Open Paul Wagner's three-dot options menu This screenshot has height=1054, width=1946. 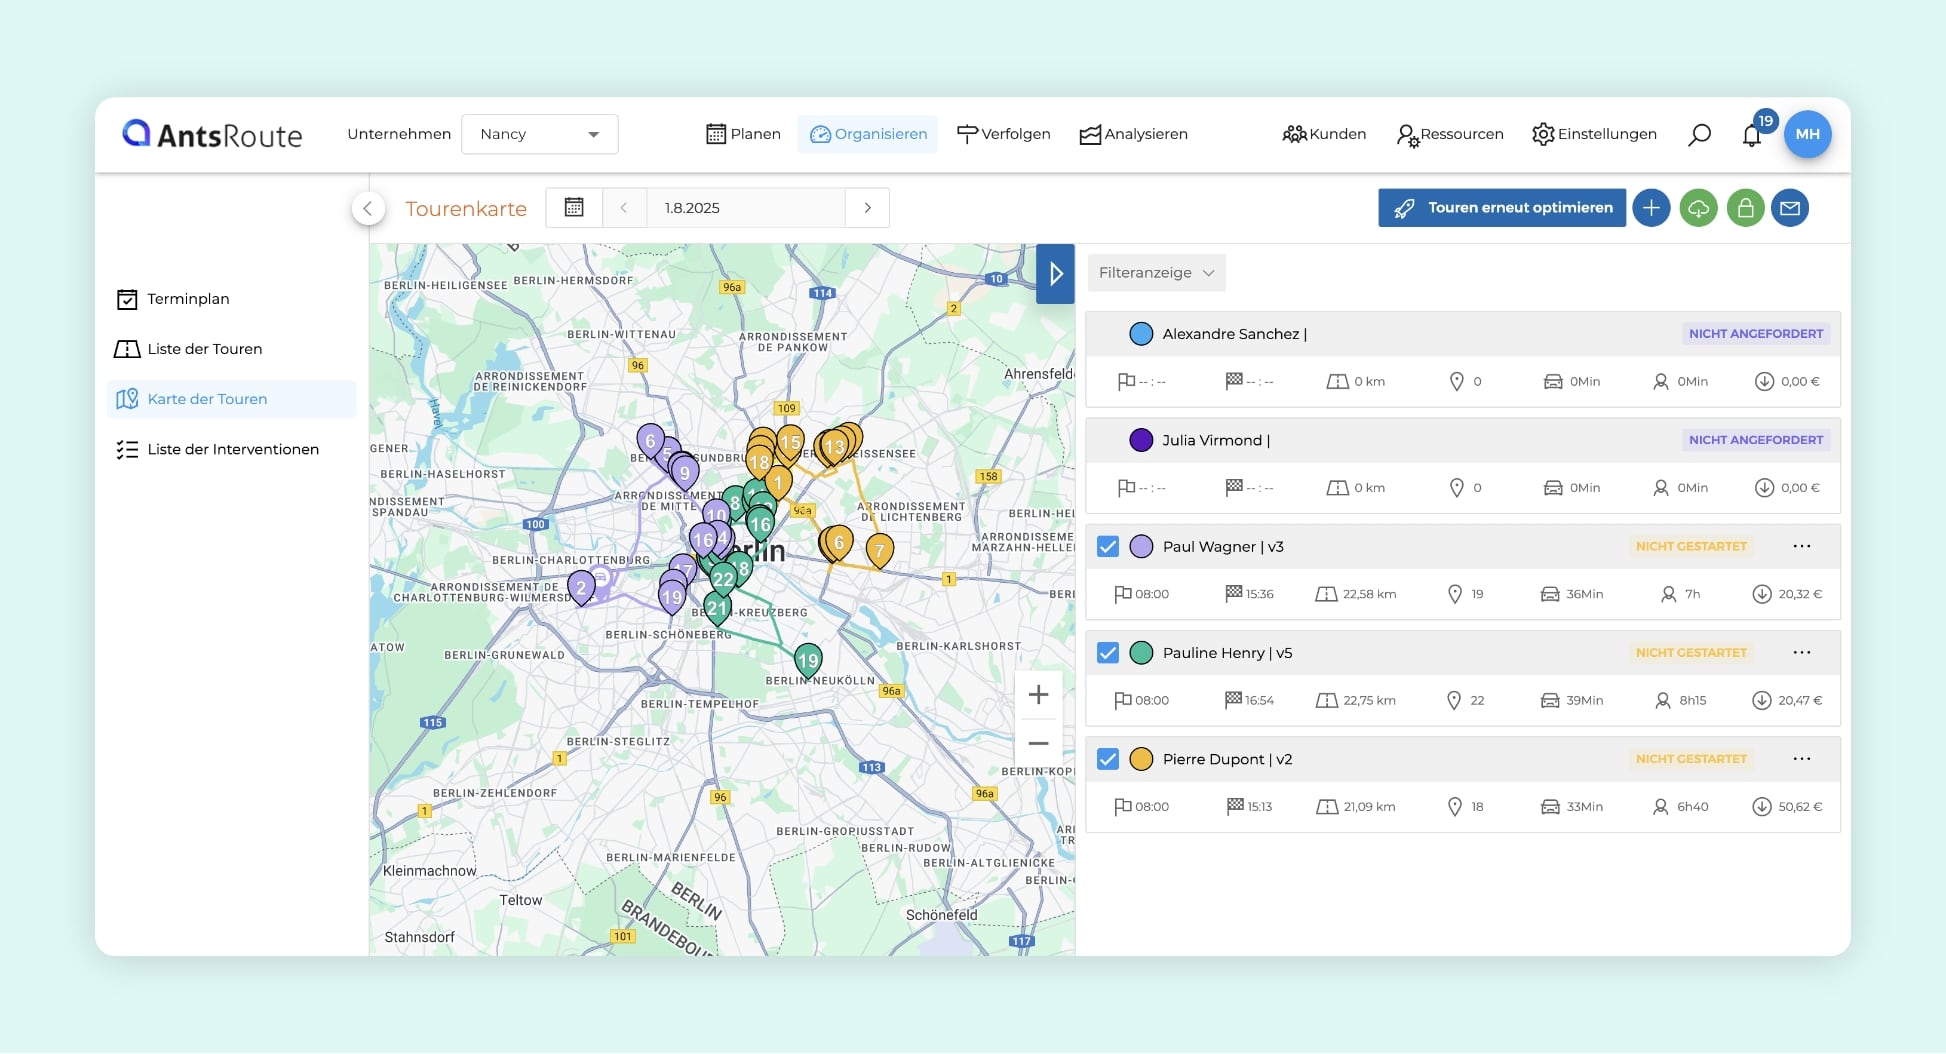tap(1802, 547)
